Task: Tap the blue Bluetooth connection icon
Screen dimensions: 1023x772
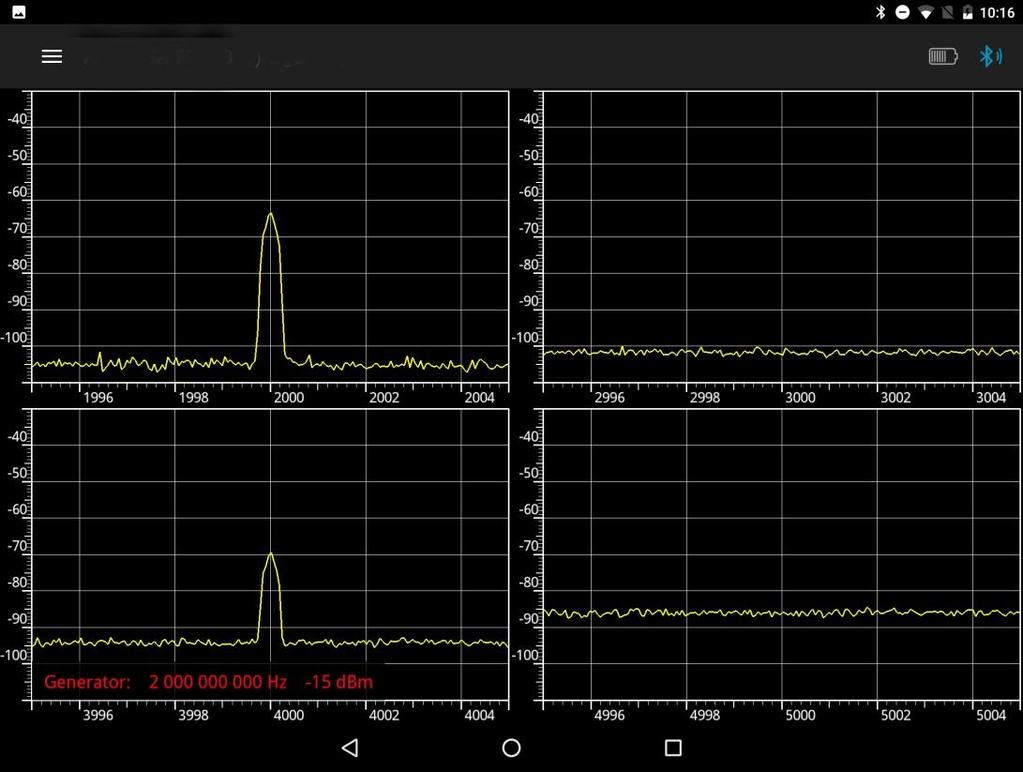Action: (x=990, y=57)
